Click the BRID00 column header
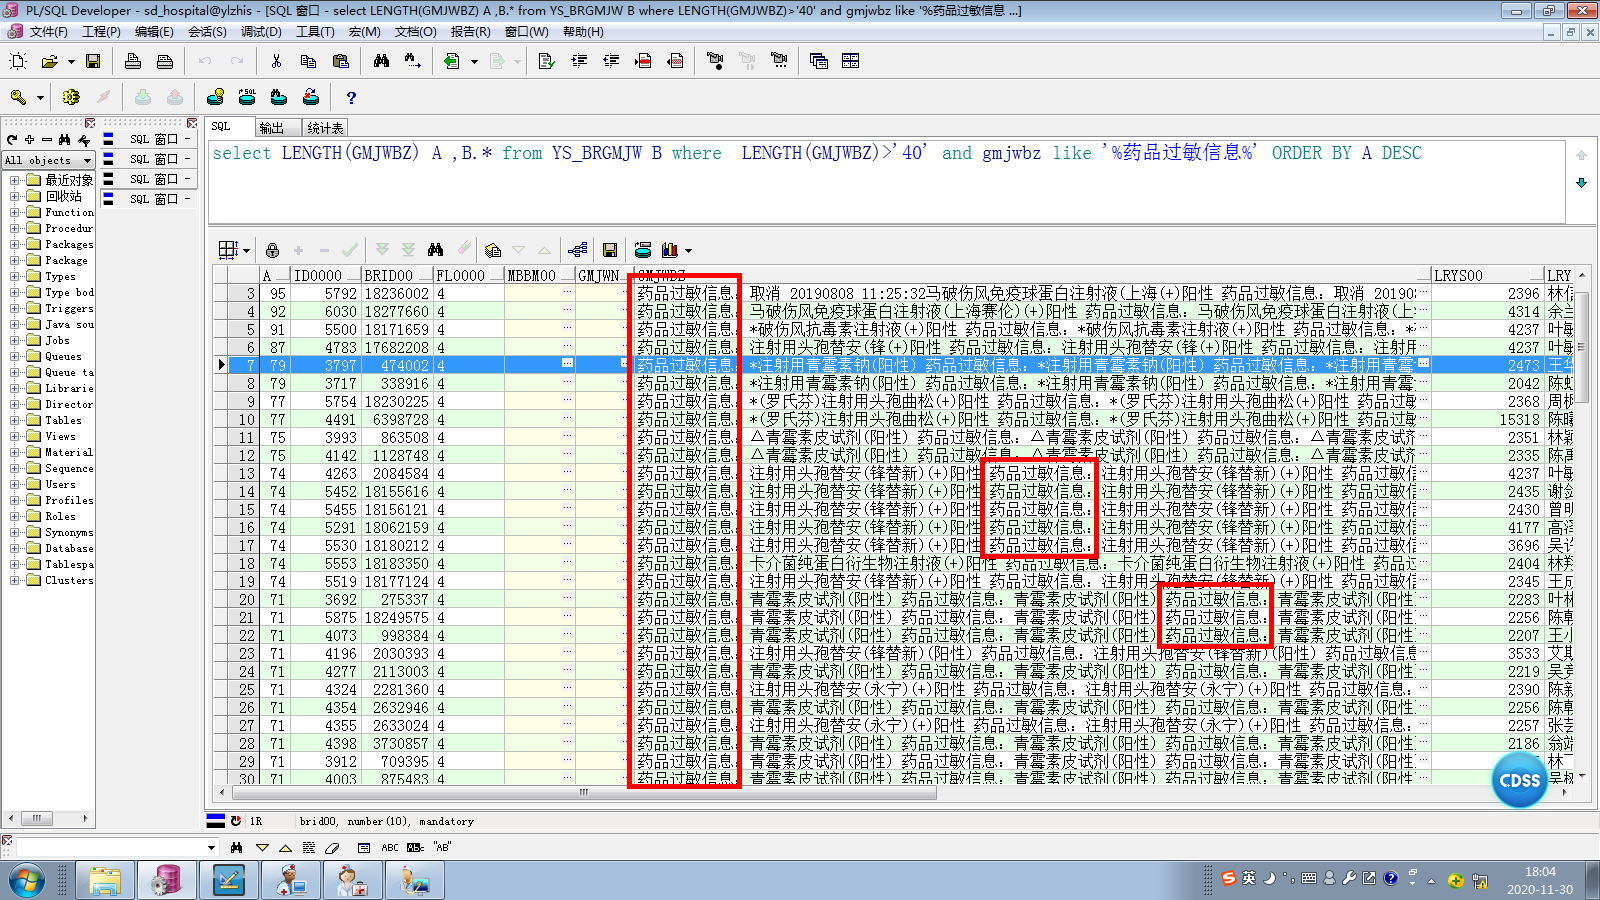The width and height of the screenshot is (1600, 900). tap(389, 275)
